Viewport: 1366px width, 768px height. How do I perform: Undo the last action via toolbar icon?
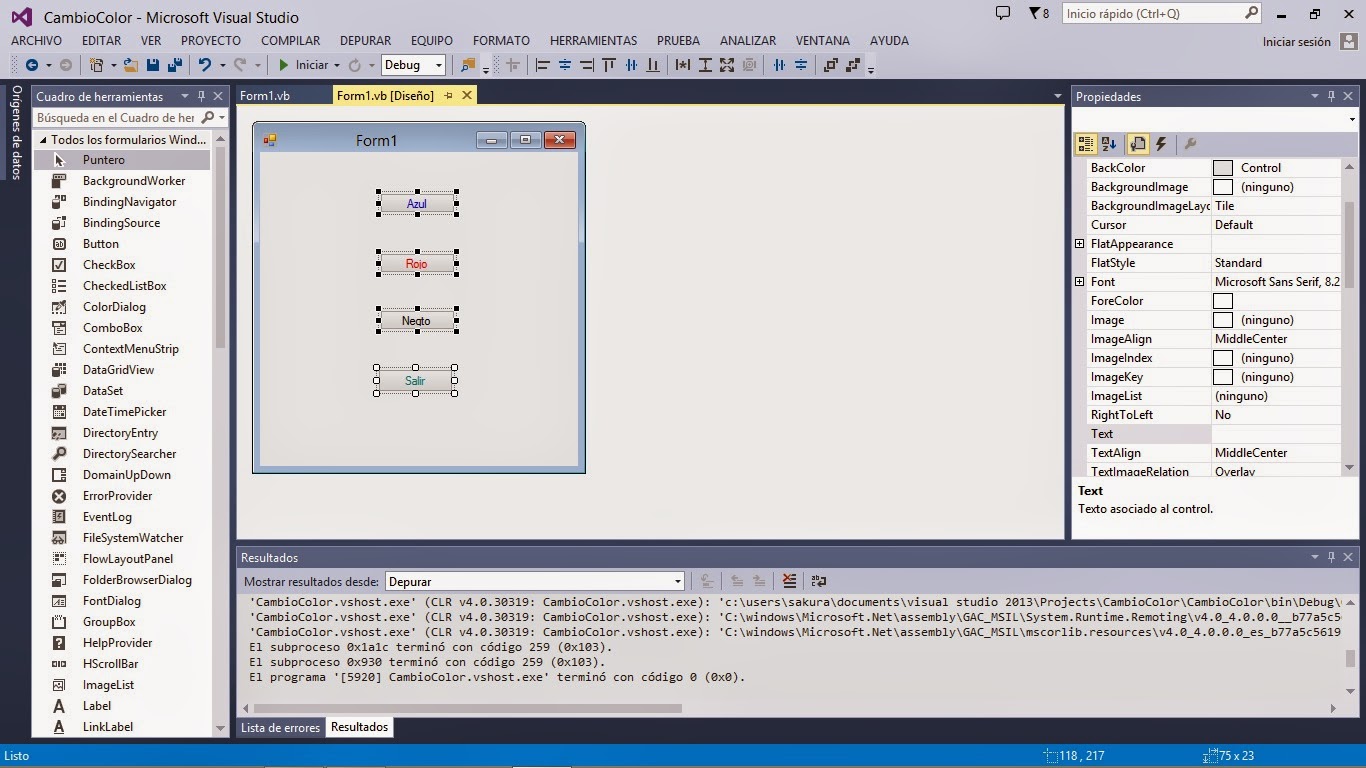[x=205, y=64]
